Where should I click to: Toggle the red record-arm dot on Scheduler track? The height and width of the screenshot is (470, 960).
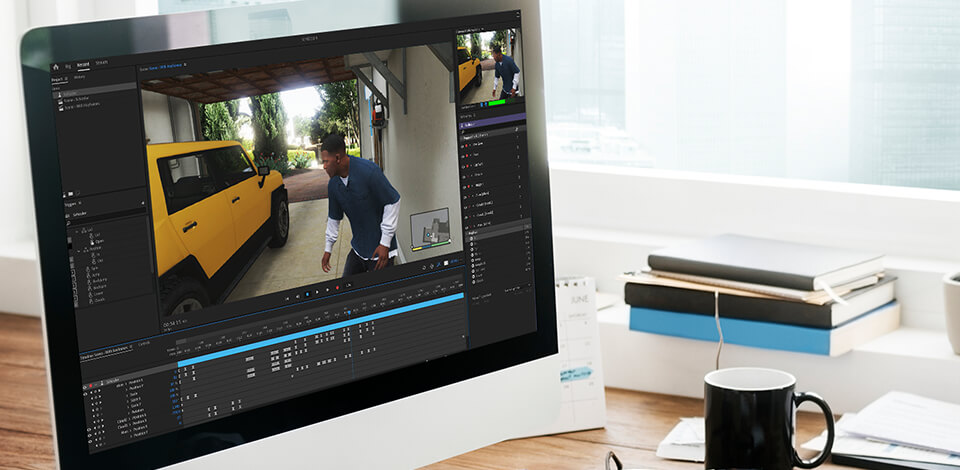[91, 386]
